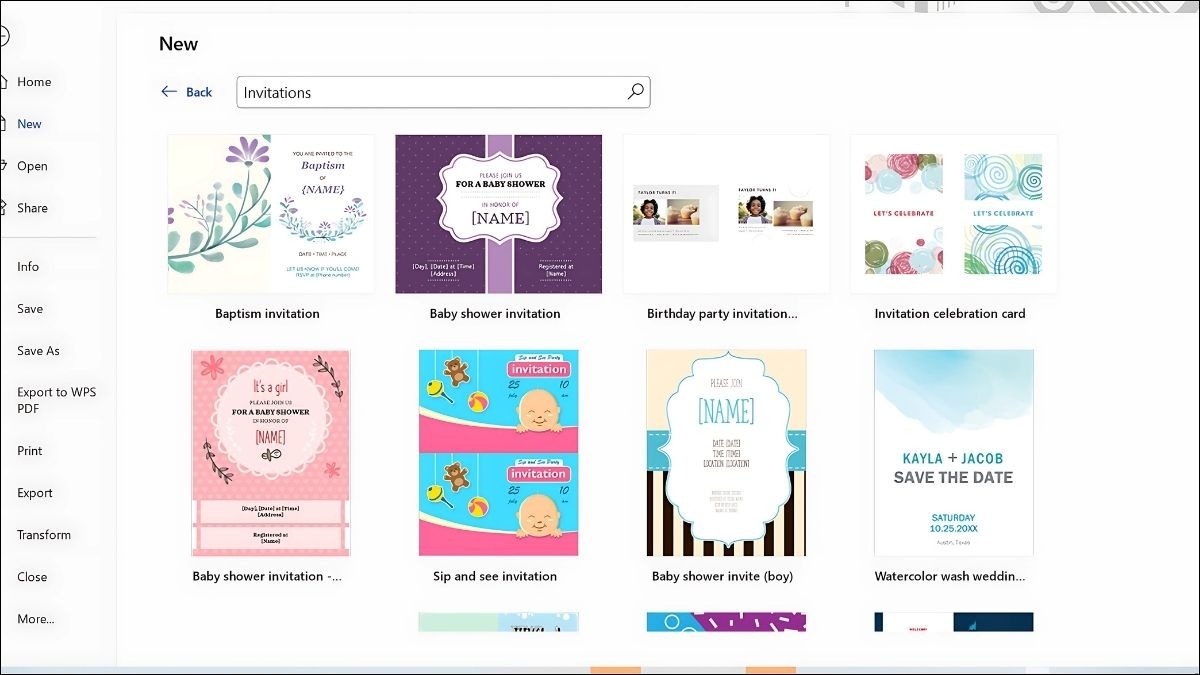This screenshot has height=675, width=1200.
Task: Select the Birthday party invitation thumbnail
Action: pos(726,214)
